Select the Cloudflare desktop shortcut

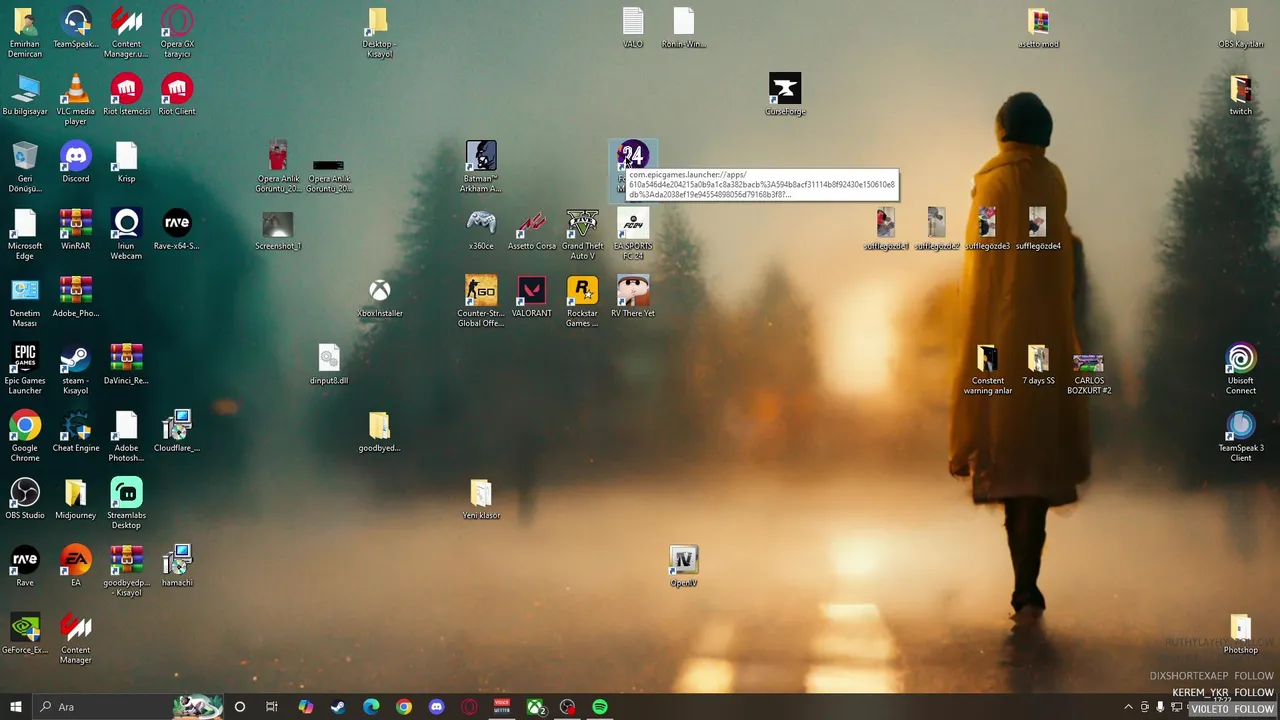pyautogui.click(x=177, y=431)
